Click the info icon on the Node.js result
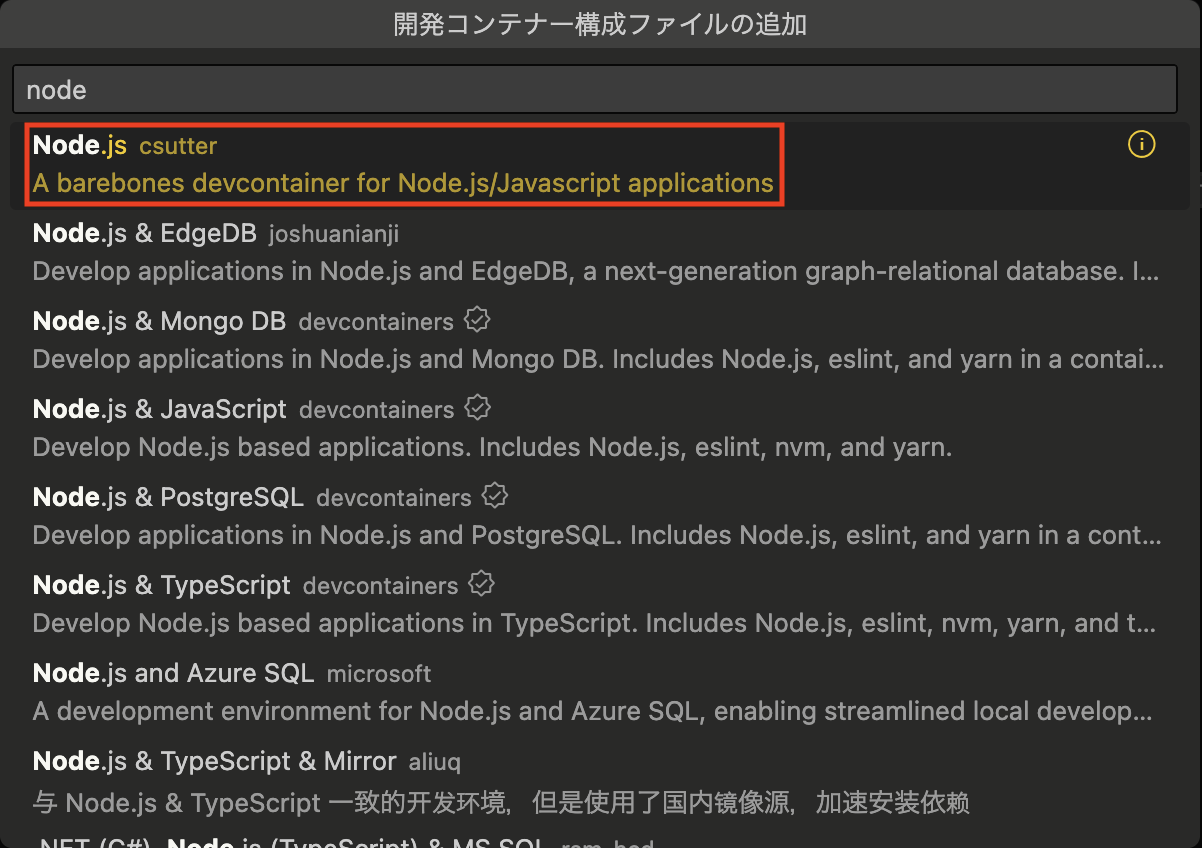The image size is (1202, 848). pos(1141,144)
